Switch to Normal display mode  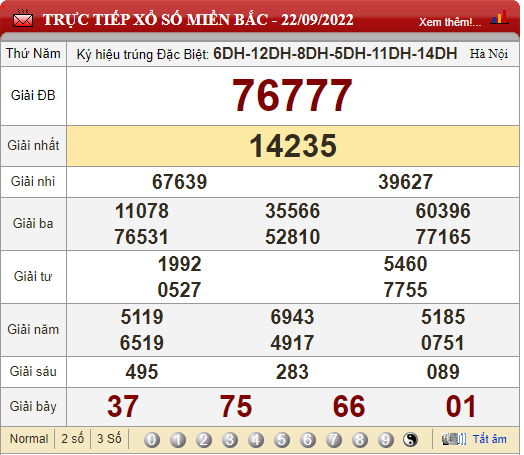29,439
